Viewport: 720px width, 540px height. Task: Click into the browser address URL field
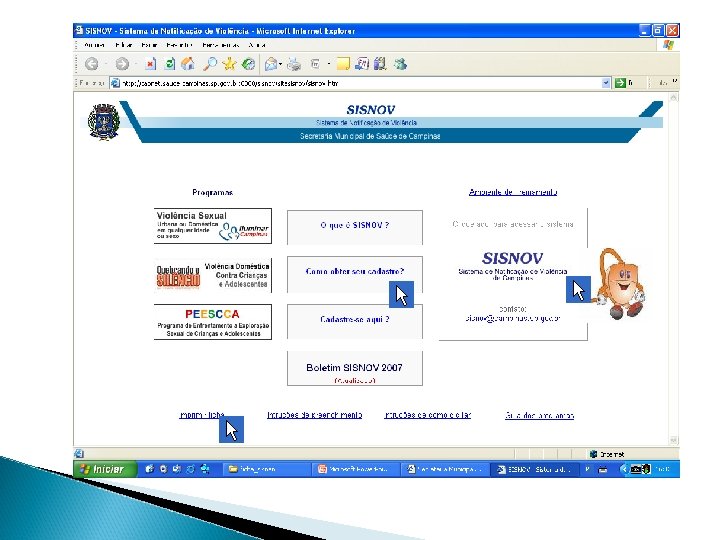(360, 83)
